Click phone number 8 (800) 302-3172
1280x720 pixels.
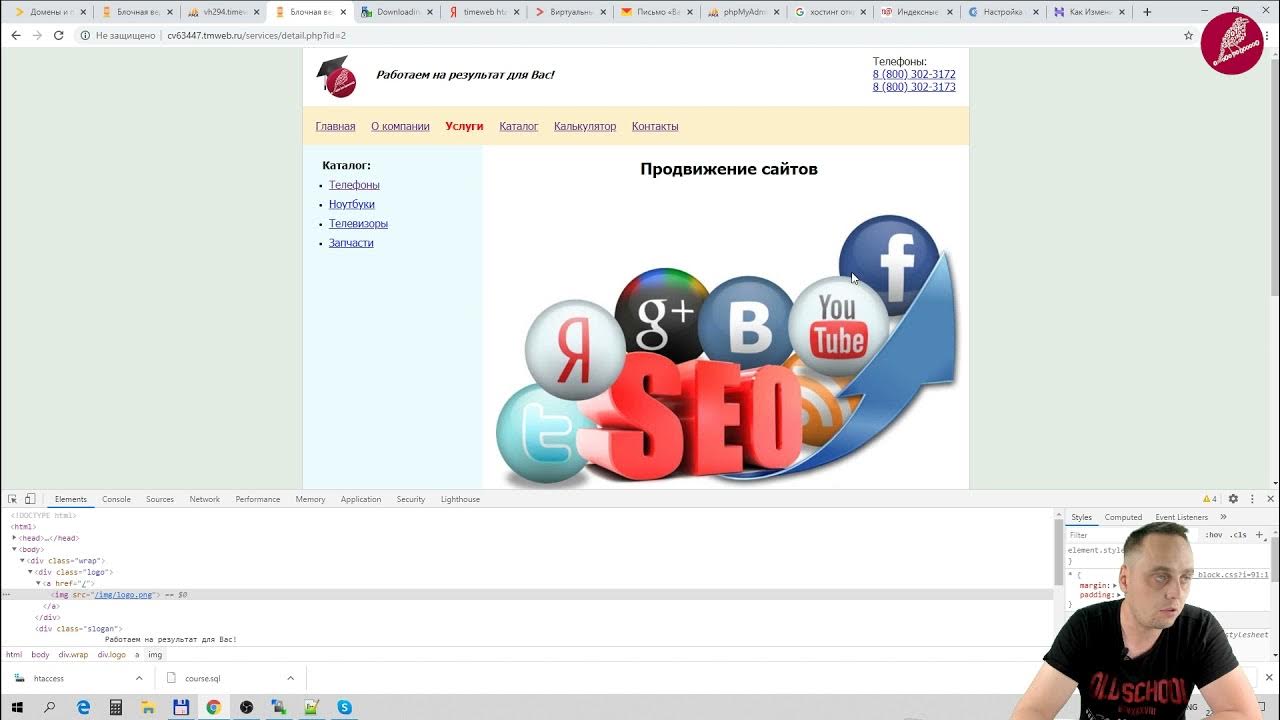(914, 74)
